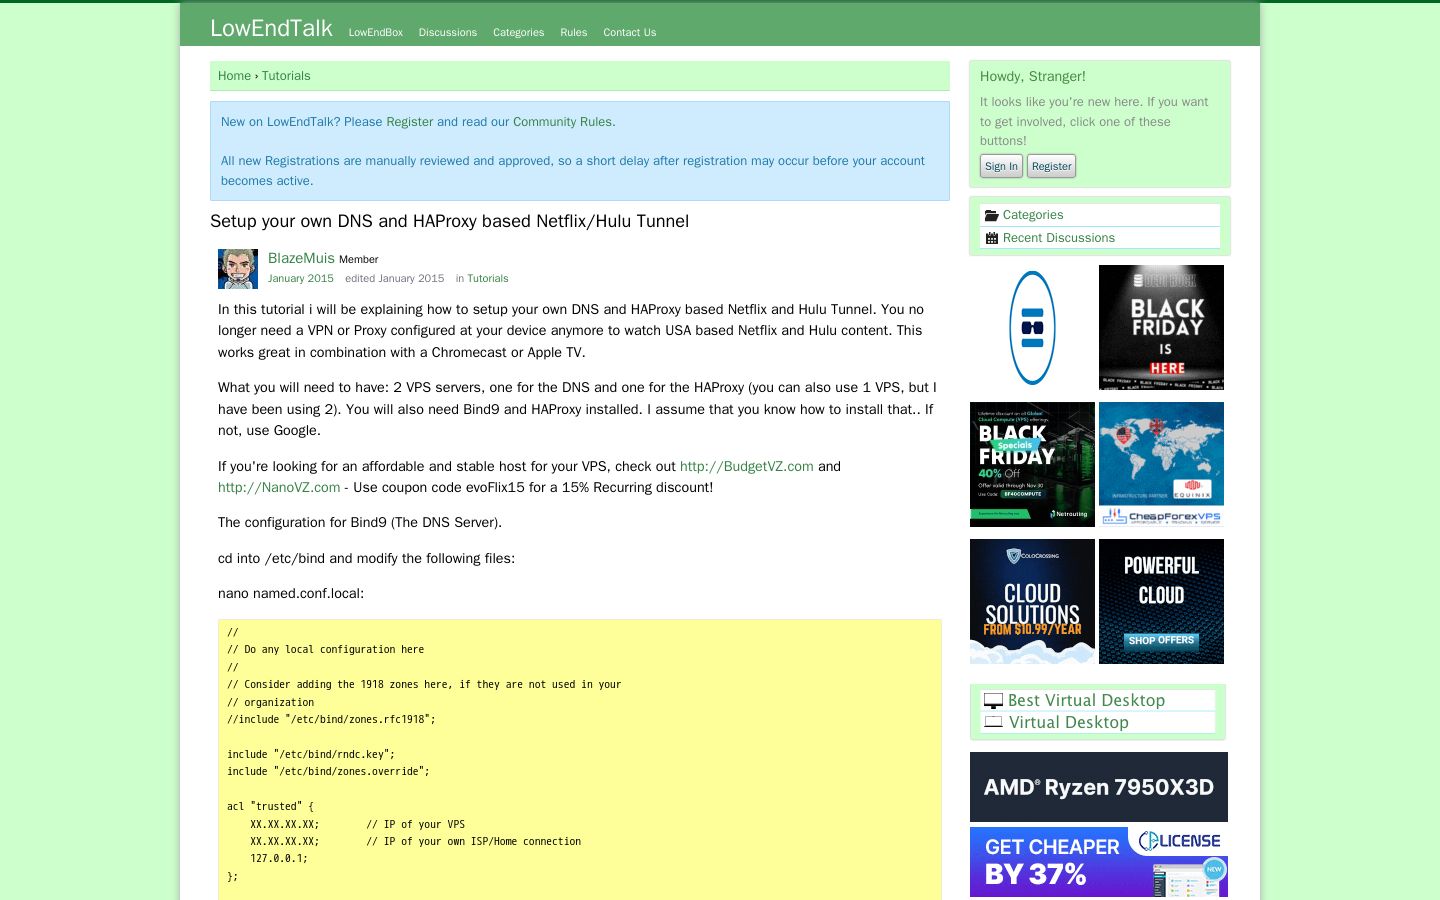Open the AMD Ryzen 7950X3D banner

tap(1099, 787)
